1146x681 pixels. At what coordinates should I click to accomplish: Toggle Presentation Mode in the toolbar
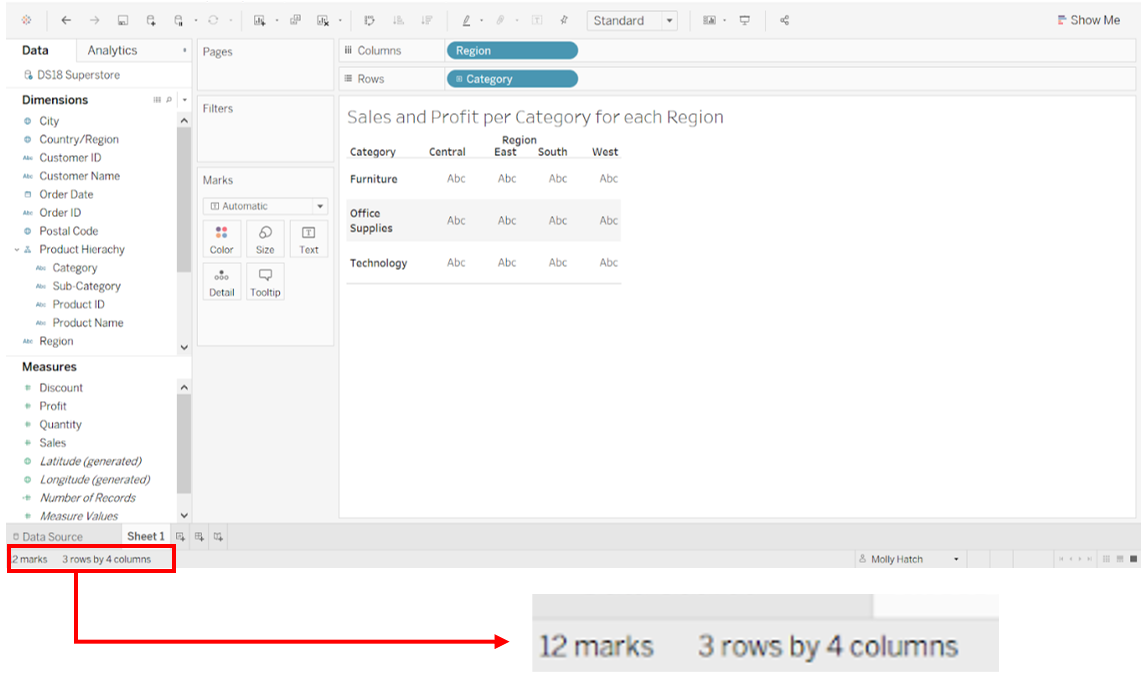pos(744,20)
